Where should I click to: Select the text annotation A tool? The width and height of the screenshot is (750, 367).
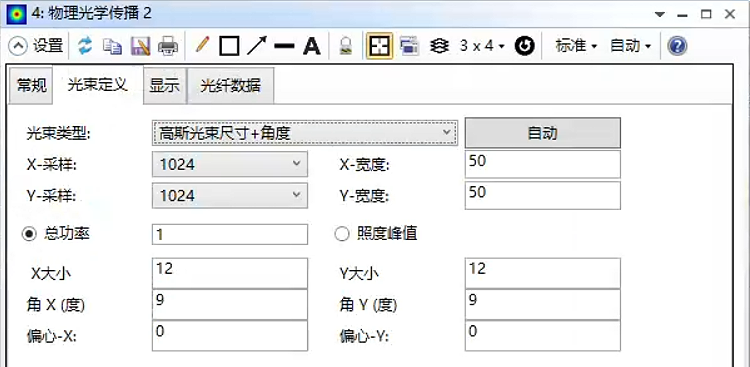point(311,46)
